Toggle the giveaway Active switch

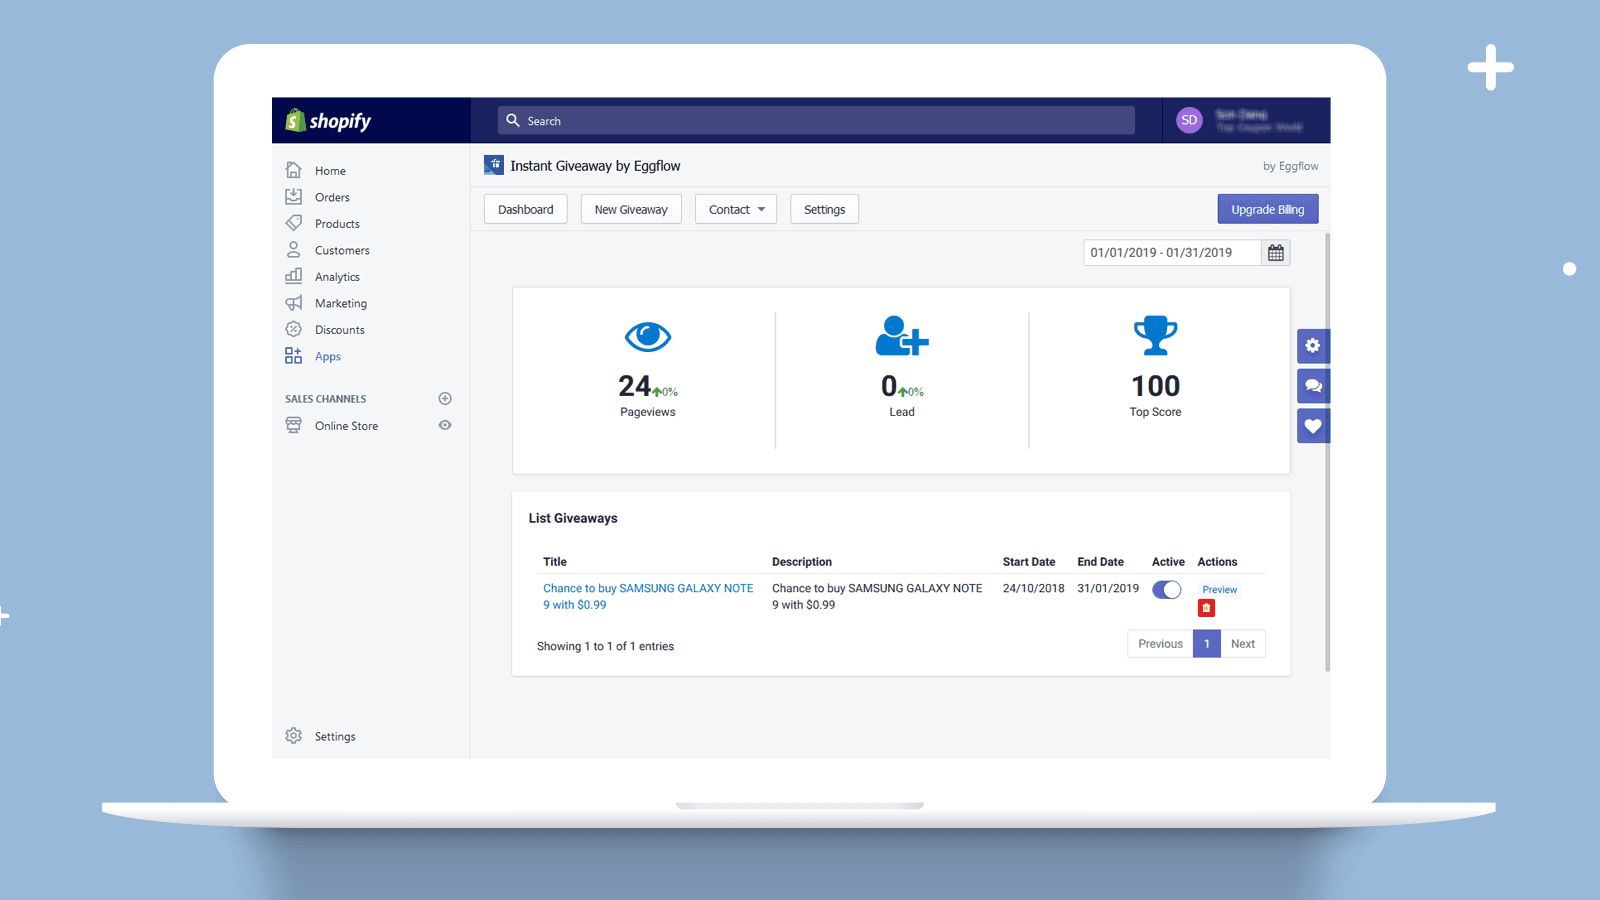[x=1166, y=590]
